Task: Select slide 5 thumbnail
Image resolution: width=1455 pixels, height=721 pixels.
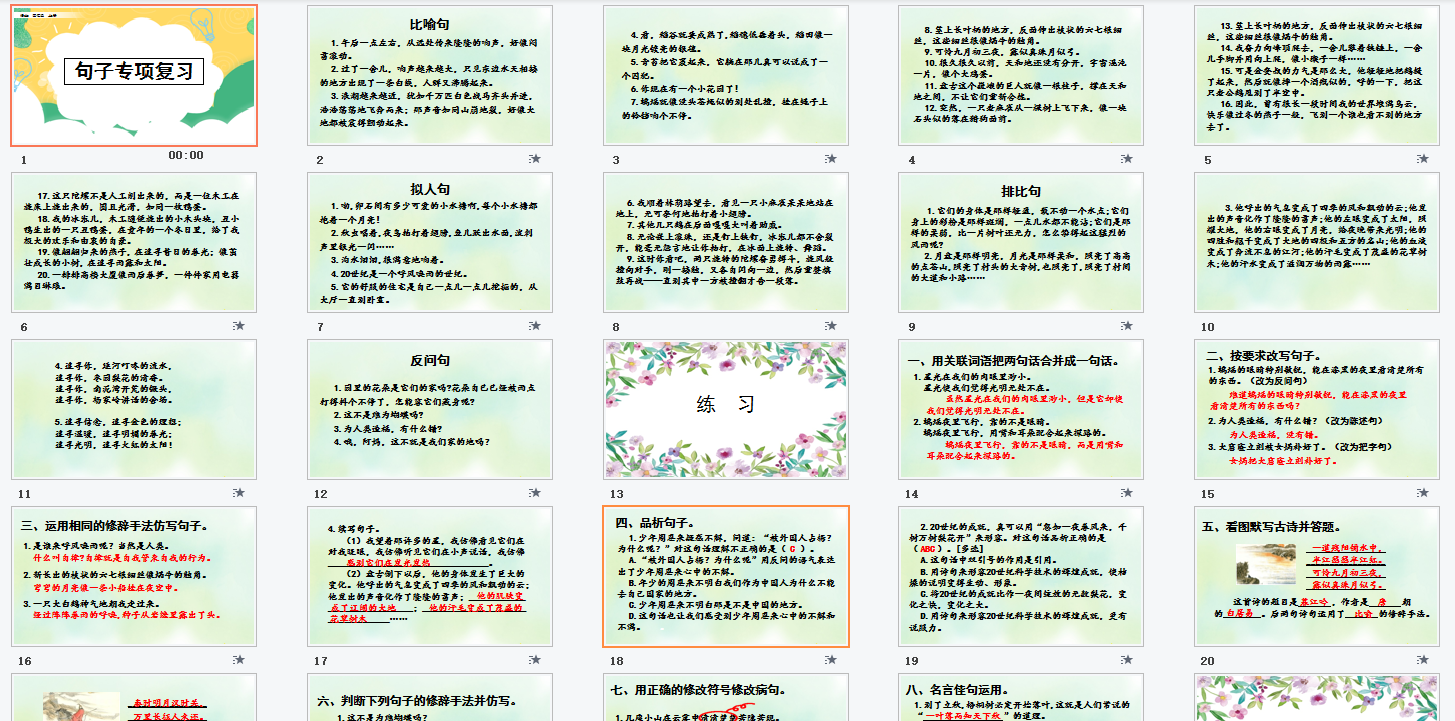Action: [x=1318, y=75]
